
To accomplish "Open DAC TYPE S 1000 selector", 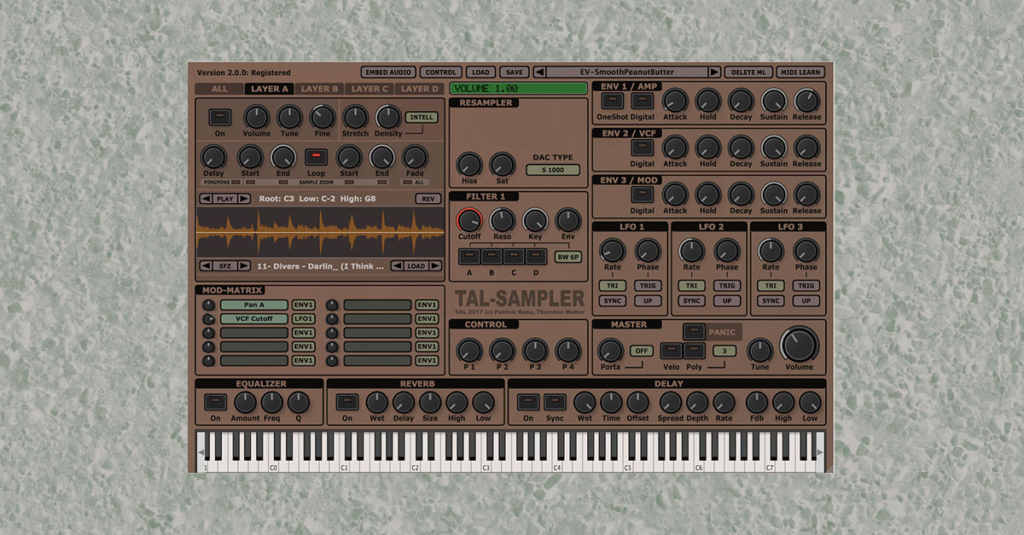I will coord(552,170).
